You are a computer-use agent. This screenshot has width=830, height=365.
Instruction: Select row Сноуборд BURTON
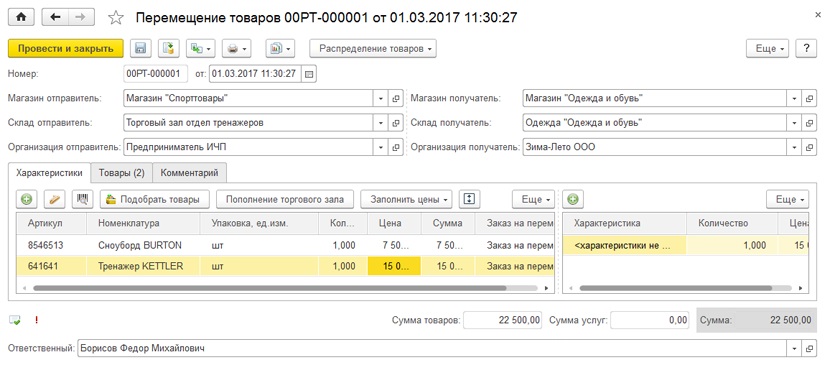pyautogui.click(x=285, y=245)
